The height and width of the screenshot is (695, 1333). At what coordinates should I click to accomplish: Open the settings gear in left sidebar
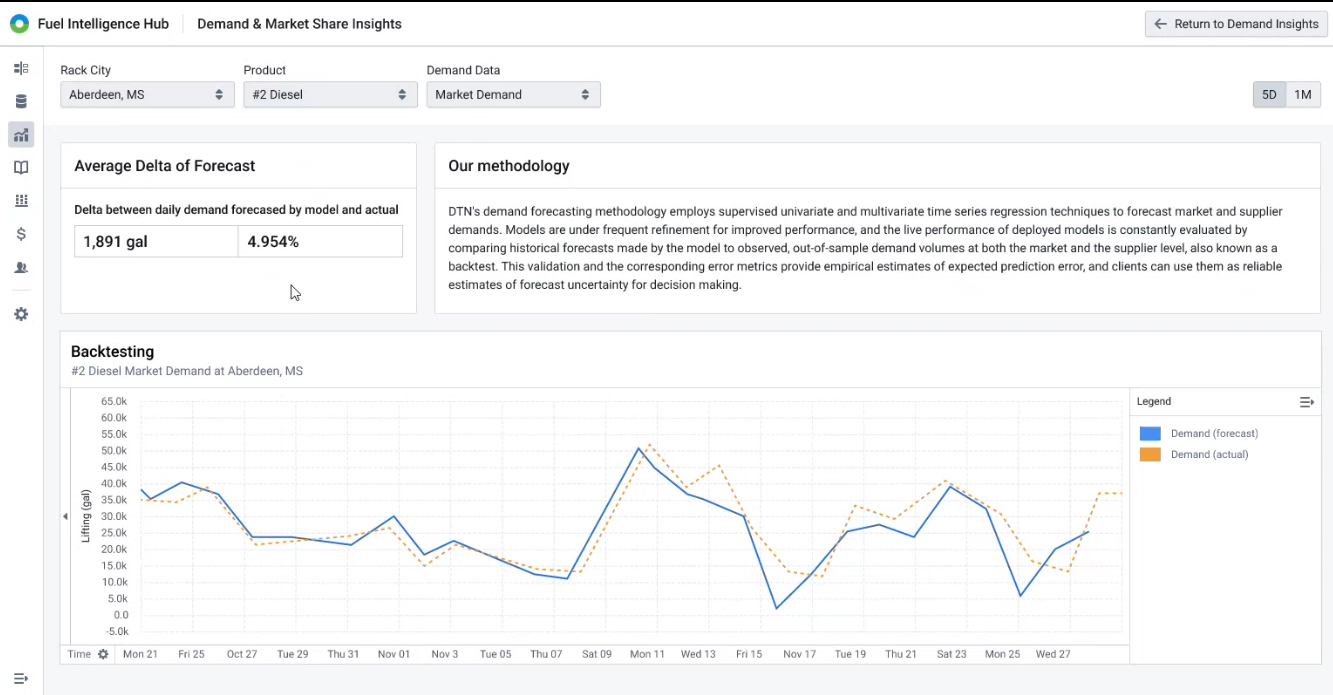click(21, 314)
